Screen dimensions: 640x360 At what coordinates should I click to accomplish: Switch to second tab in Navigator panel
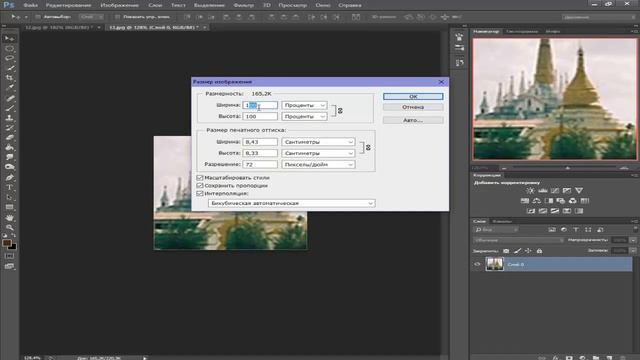pyautogui.click(x=522, y=31)
